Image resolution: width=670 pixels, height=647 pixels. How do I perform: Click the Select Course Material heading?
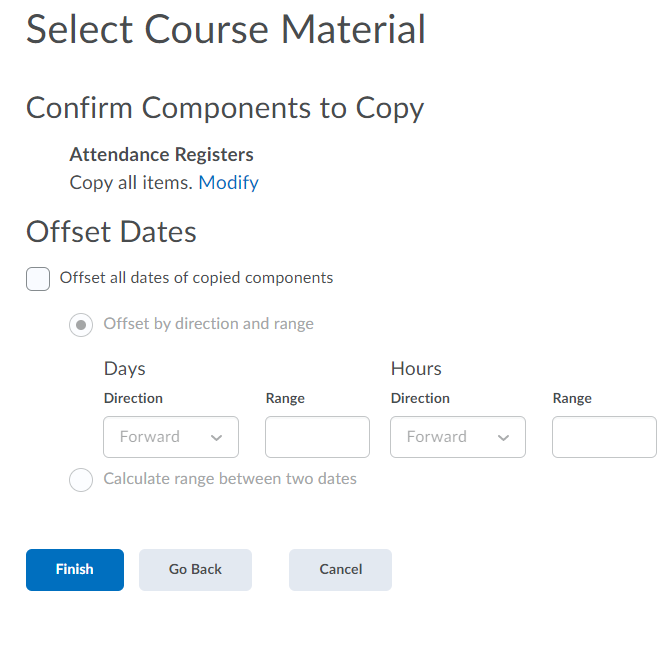click(x=226, y=30)
